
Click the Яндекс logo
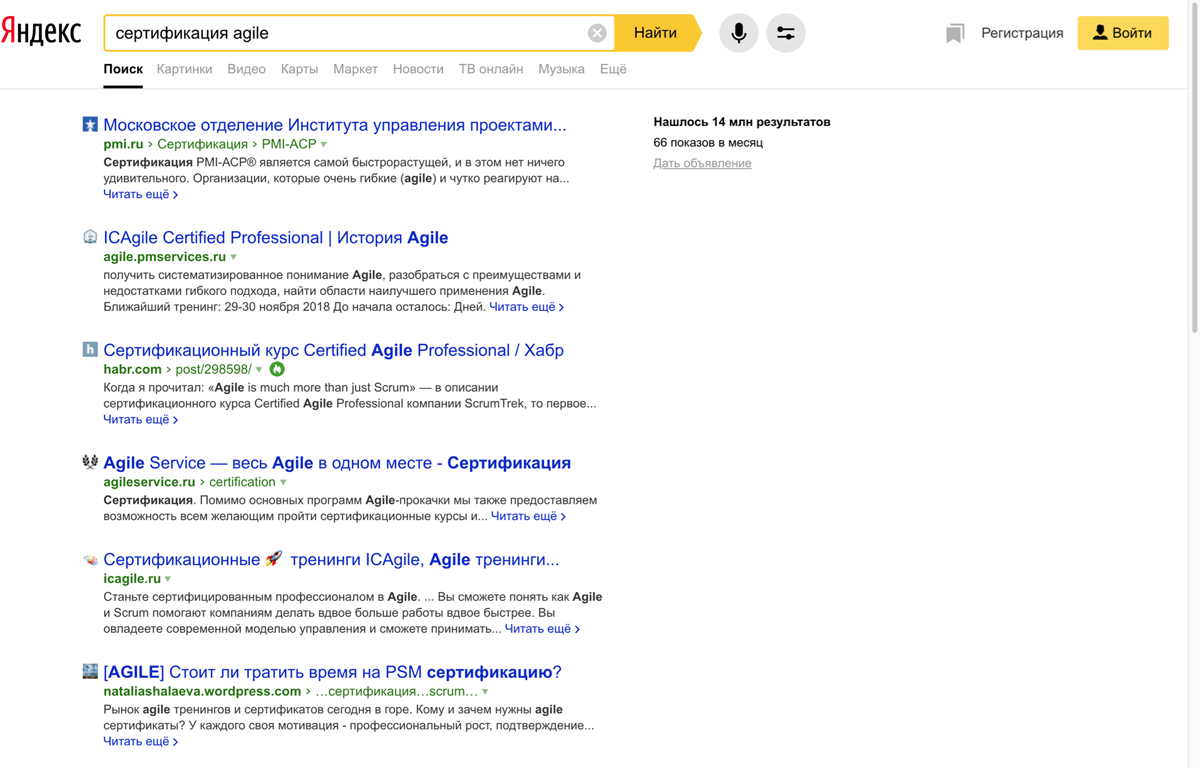click(41, 32)
